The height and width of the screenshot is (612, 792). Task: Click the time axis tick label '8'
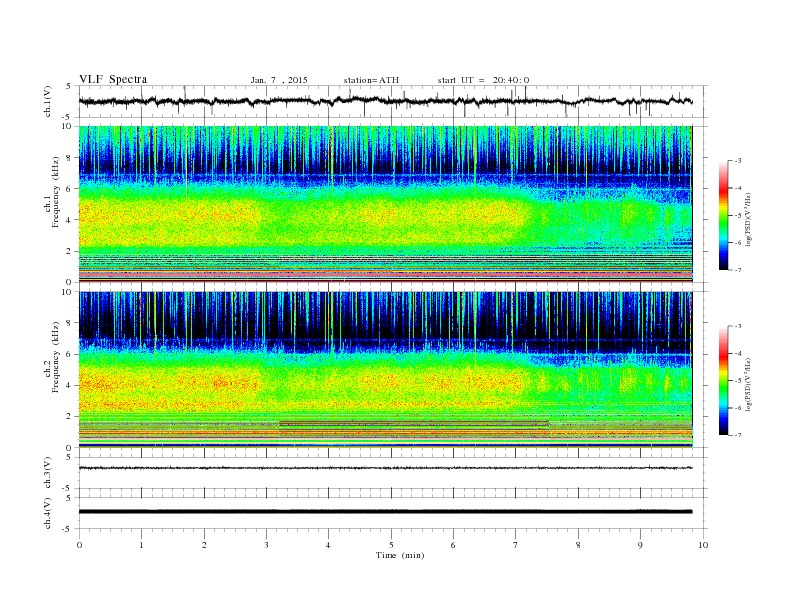[578, 545]
